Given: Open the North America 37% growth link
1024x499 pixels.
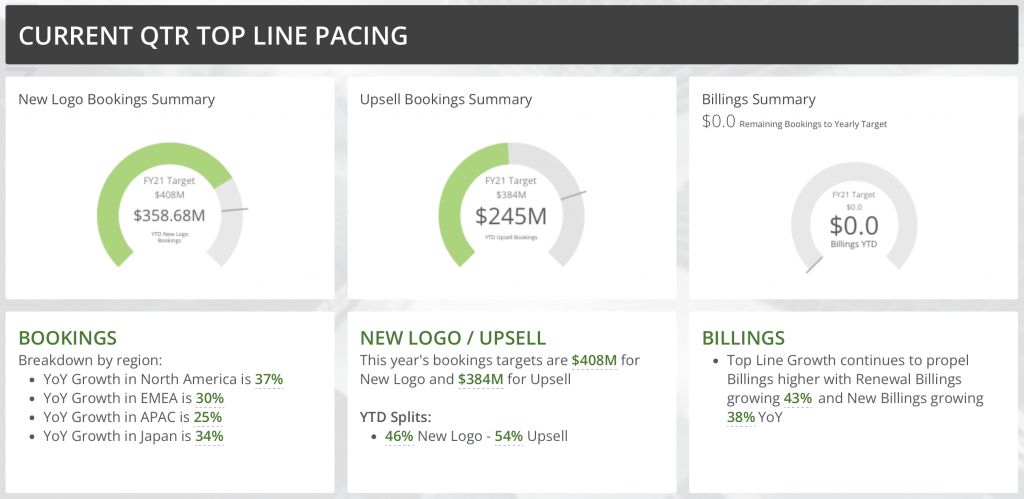Looking at the screenshot, I should coord(269,379).
